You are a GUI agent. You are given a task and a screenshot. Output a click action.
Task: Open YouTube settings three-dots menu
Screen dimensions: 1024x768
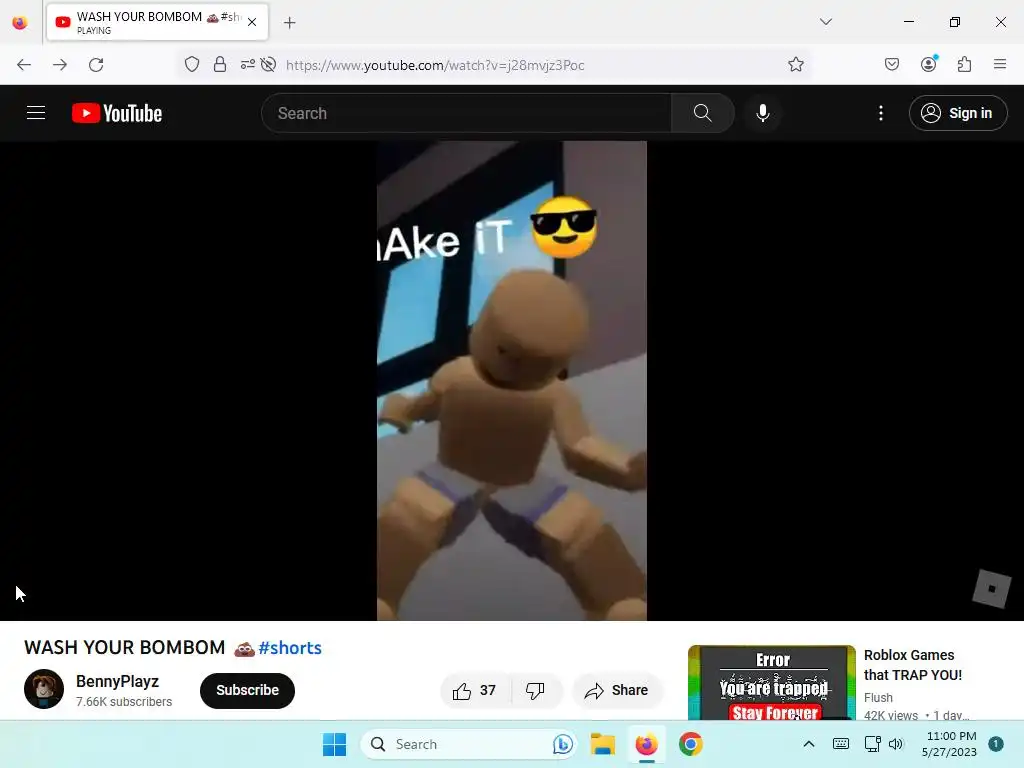(881, 113)
